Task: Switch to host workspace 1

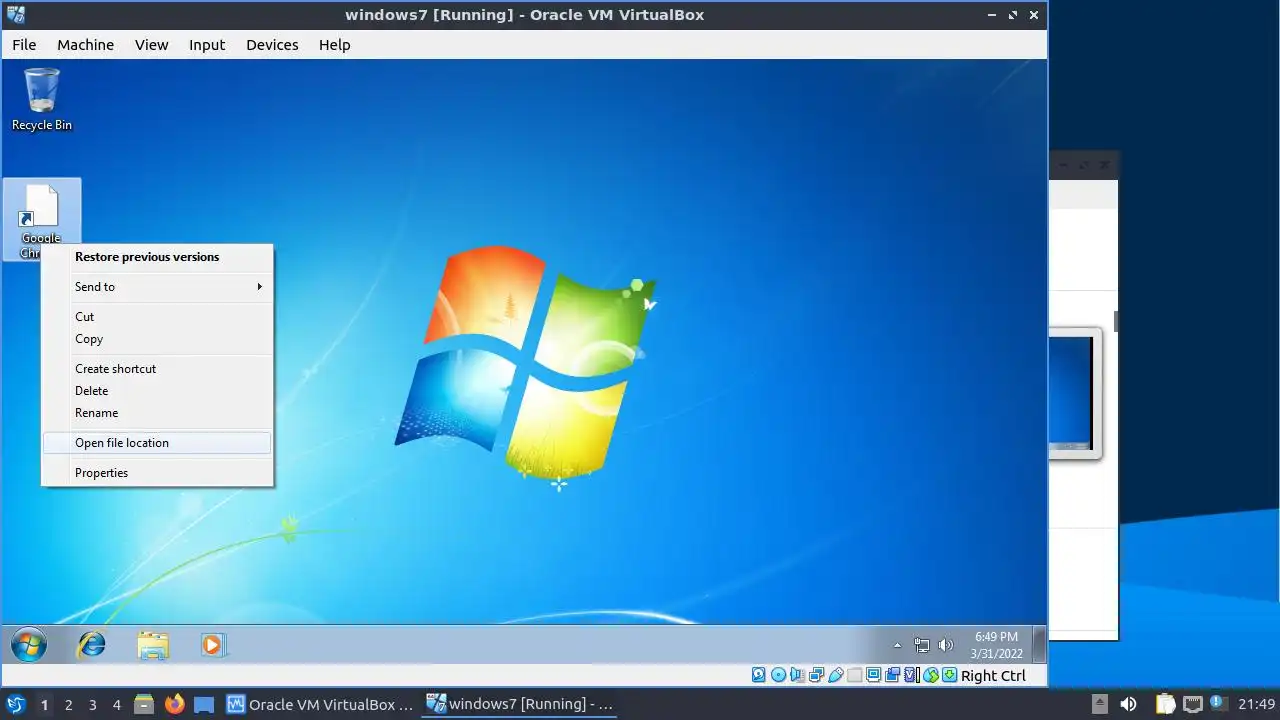Action: [x=44, y=705]
